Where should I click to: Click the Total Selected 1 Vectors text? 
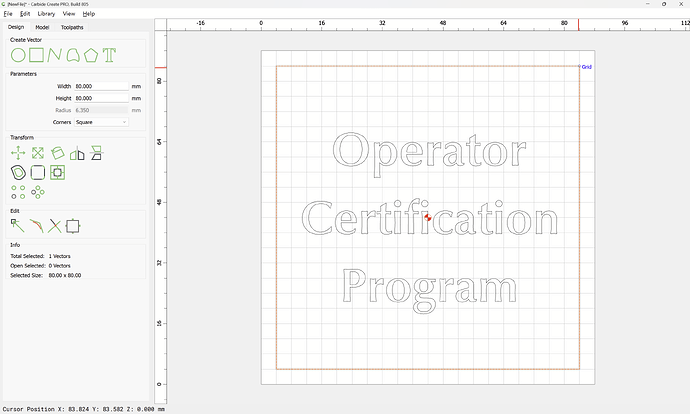click(x=40, y=256)
